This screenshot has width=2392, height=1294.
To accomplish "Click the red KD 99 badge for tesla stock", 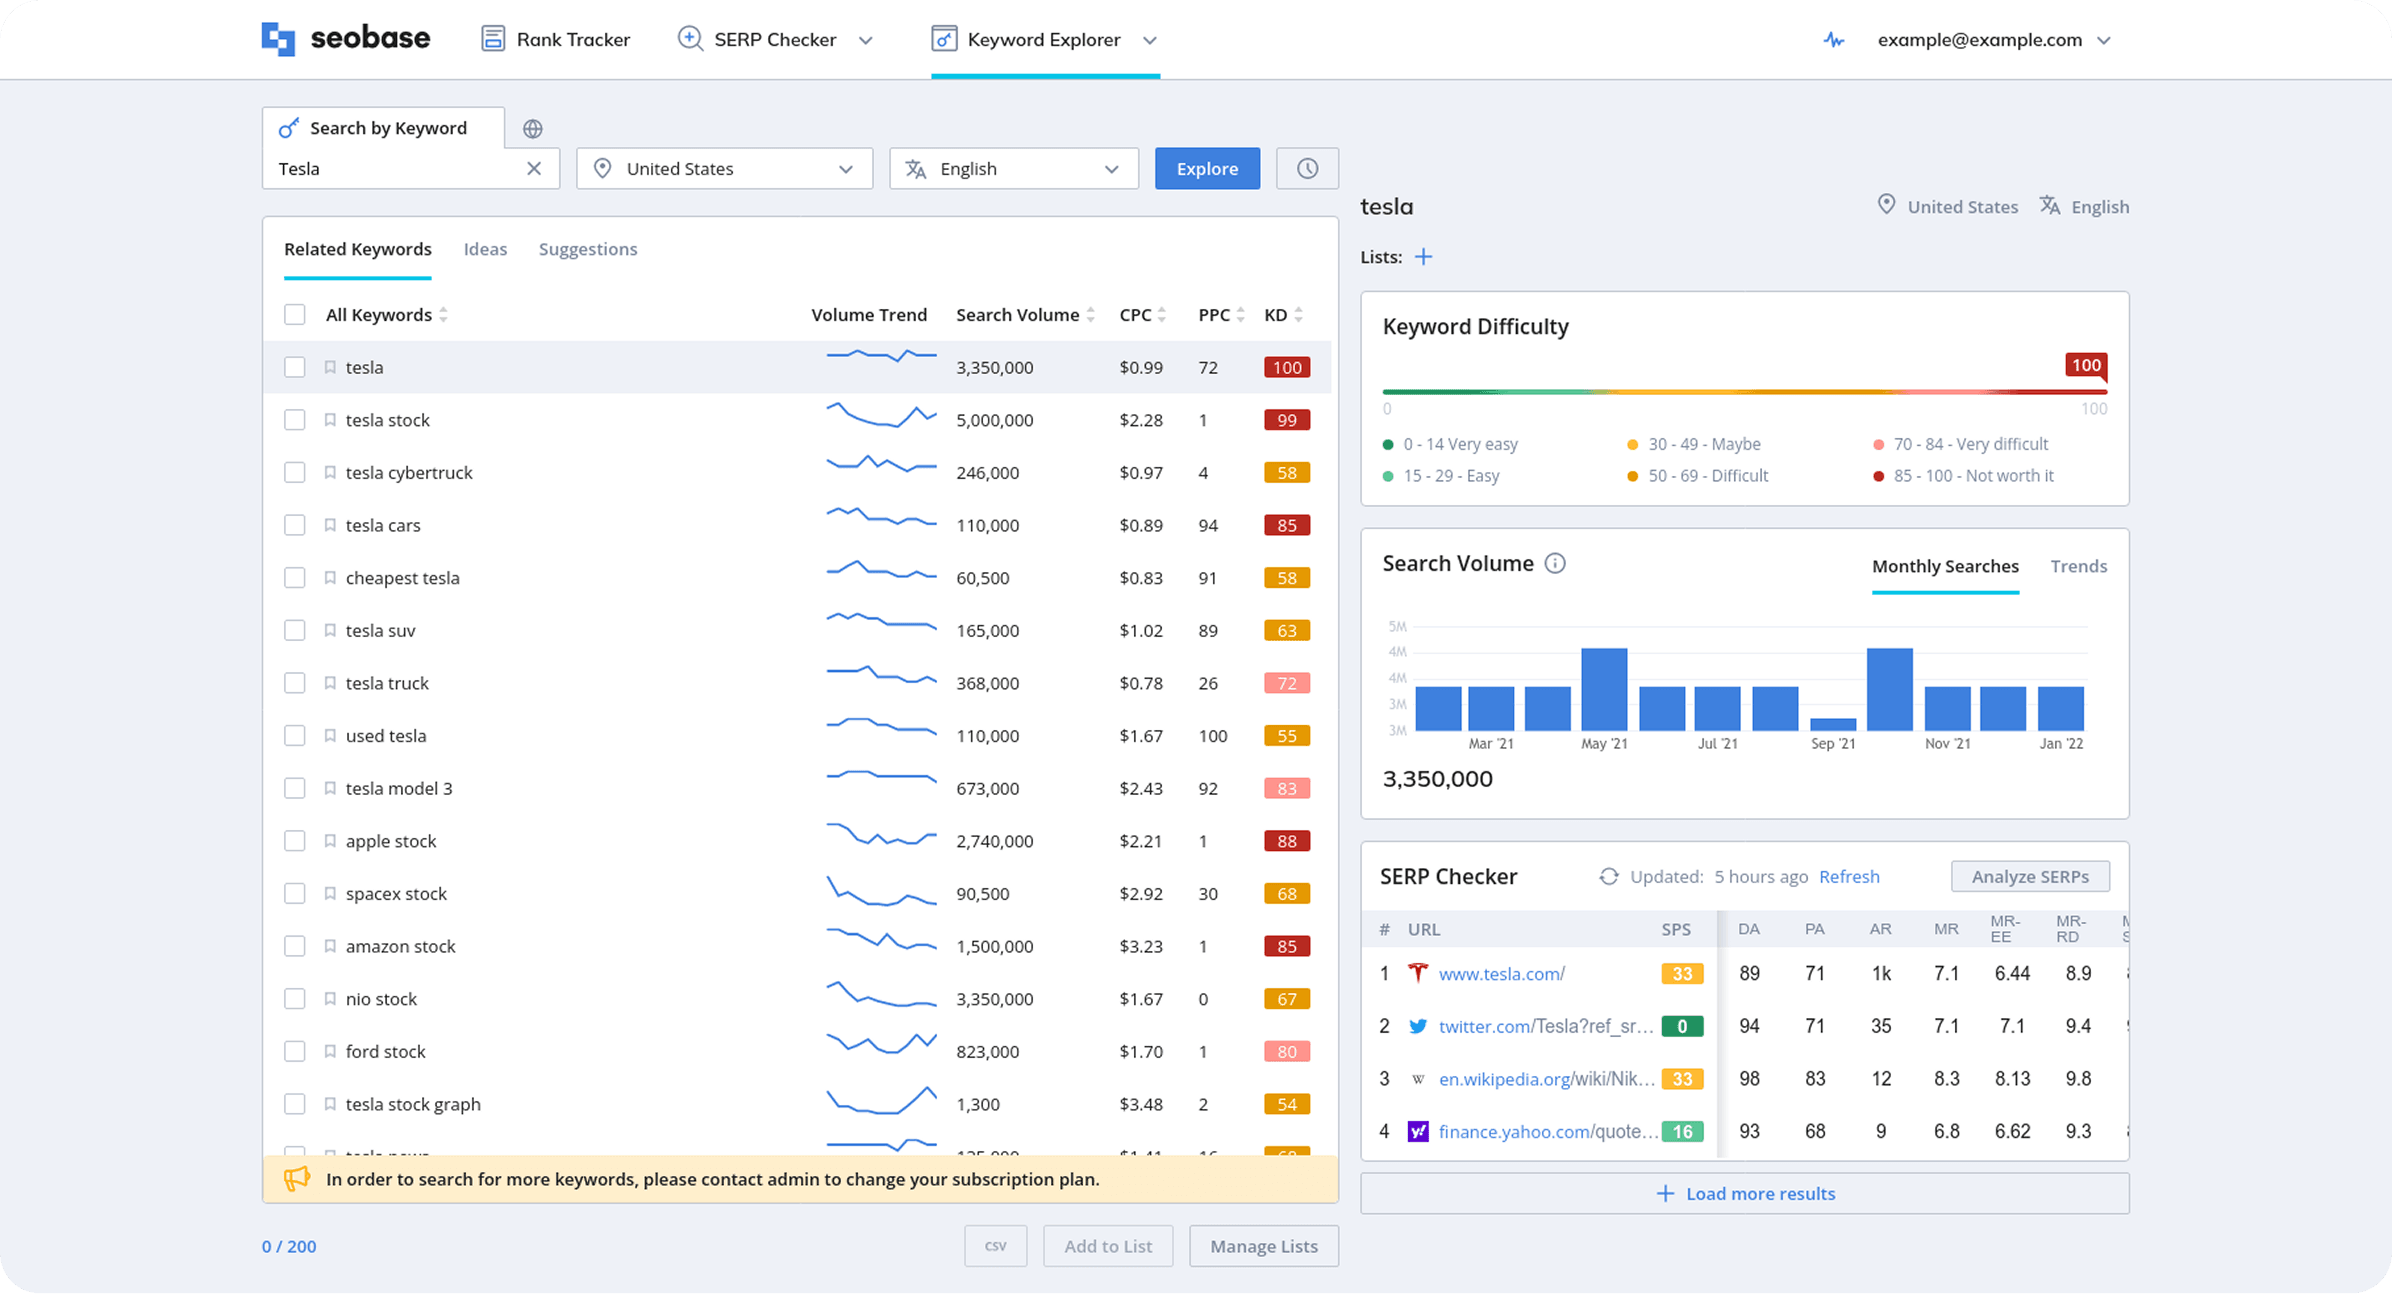I will 1286,420.
